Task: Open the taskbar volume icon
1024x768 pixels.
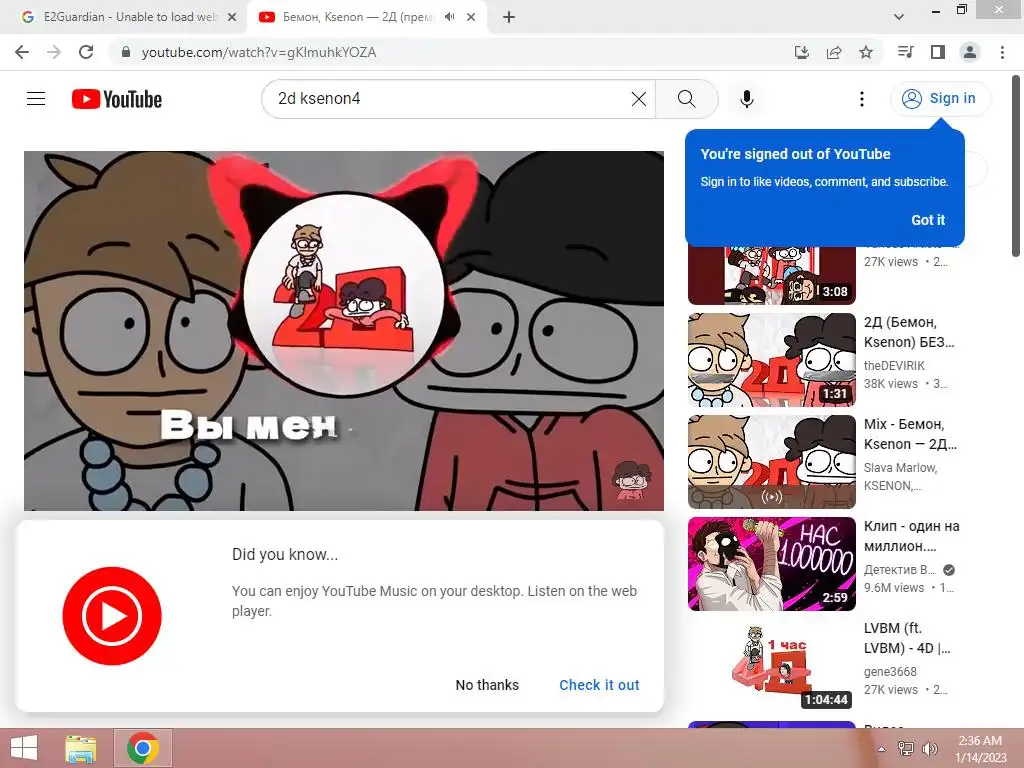Action: (x=929, y=748)
